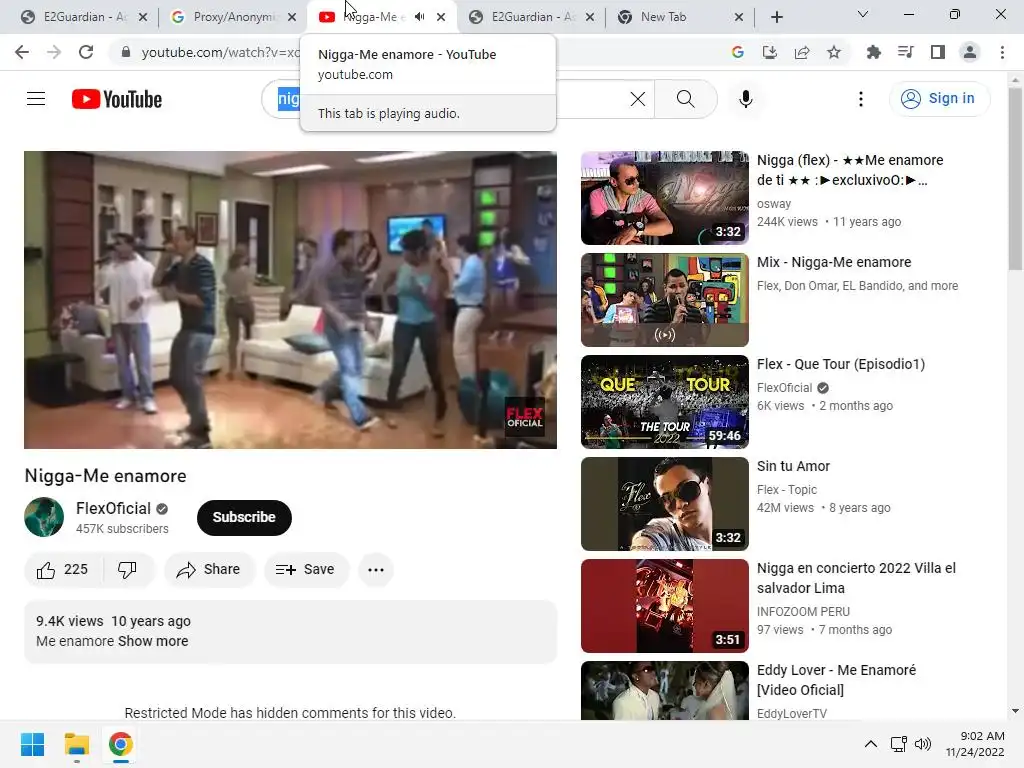The image size is (1024, 768).
Task: Reload the current page
Action: [x=86, y=52]
